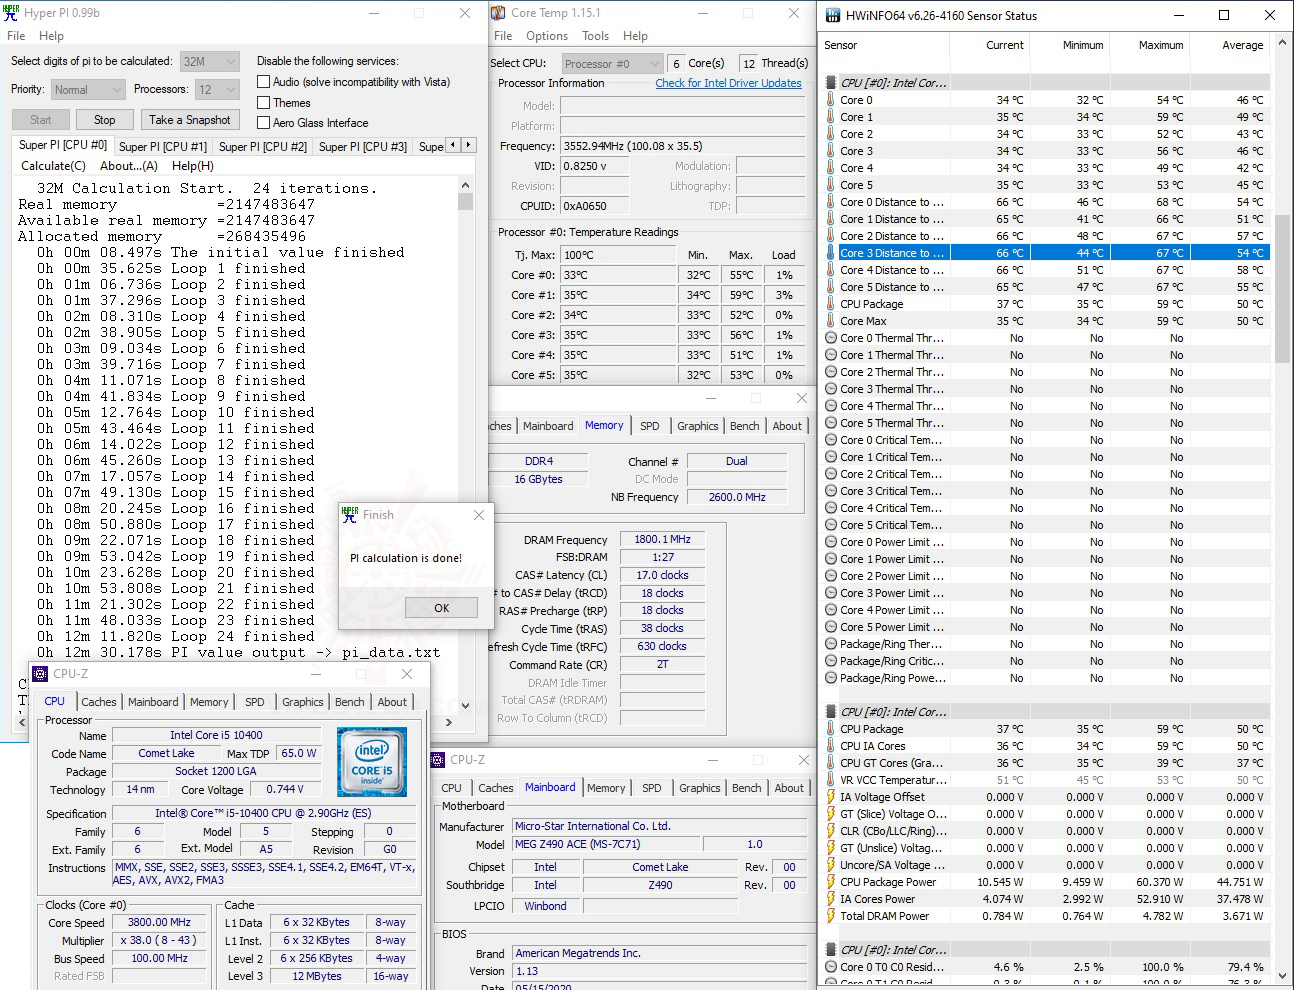
Task: Tick the Themes checkbox in Hyper PI
Action: coord(264,103)
